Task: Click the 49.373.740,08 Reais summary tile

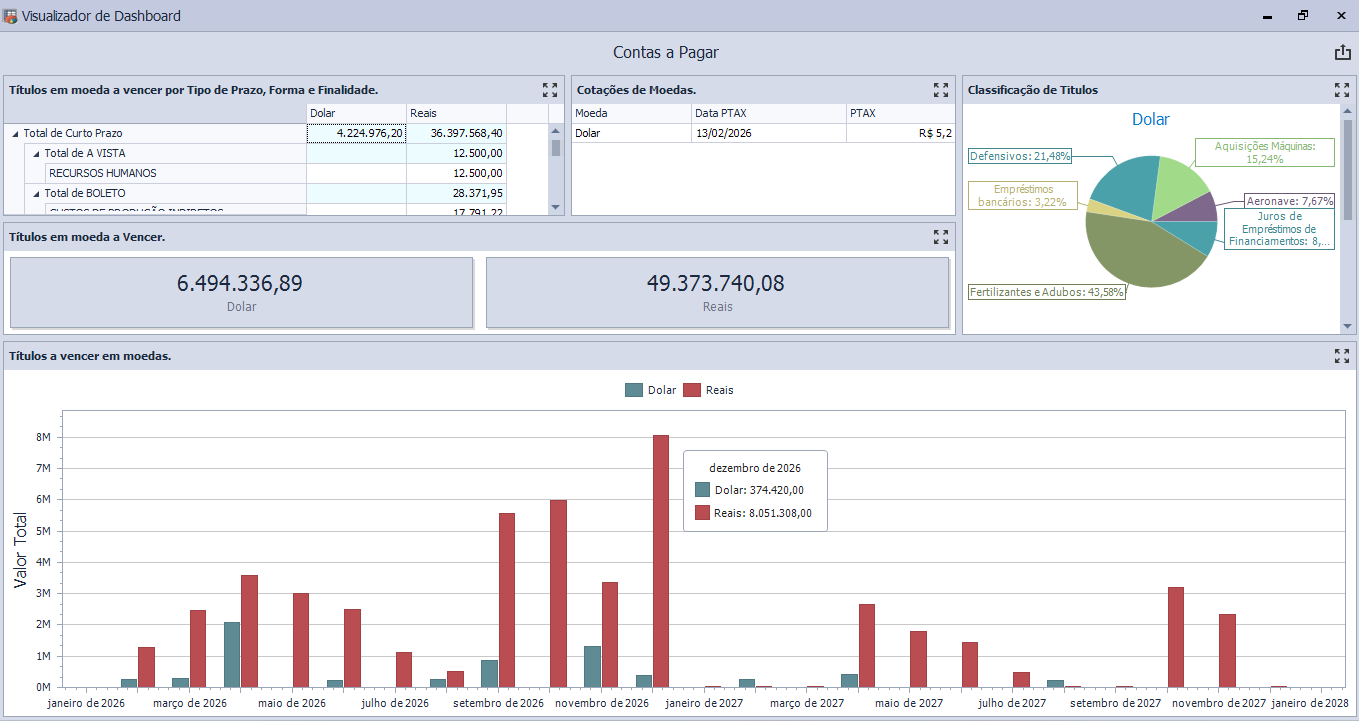Action: tap(718, 292)
